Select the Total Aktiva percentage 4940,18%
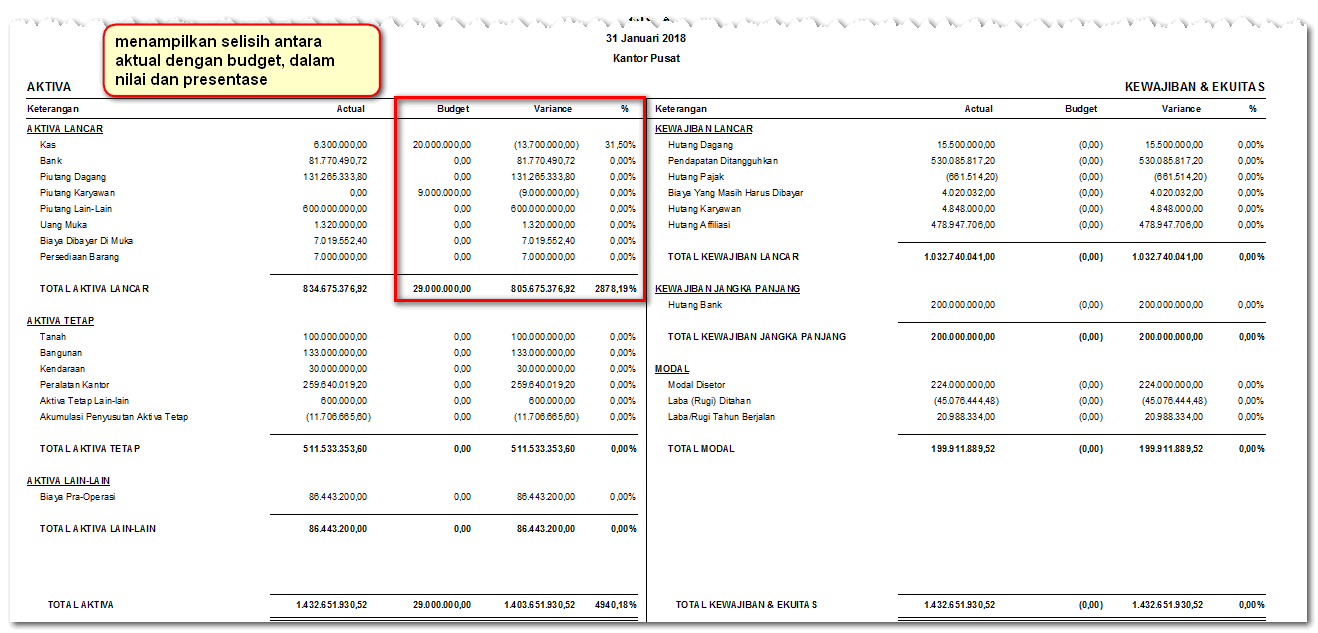Image resolution: width=1318 pixels, height=633 pixels. click(616, 605)
